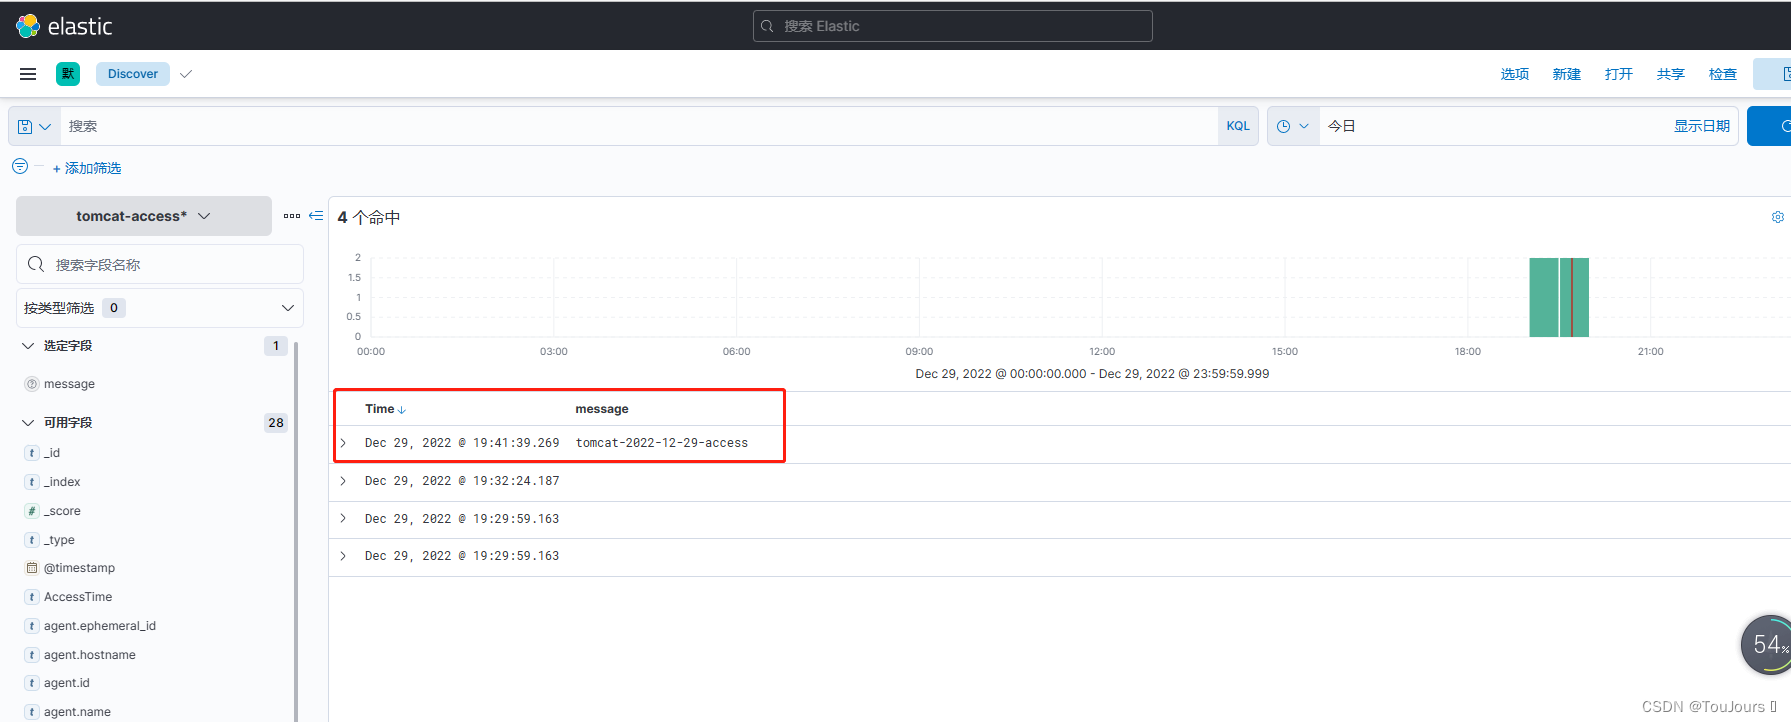Screen dimensions: 1791x722
Task: Click the 显示日期 link
Action: tap(1701, 126)
